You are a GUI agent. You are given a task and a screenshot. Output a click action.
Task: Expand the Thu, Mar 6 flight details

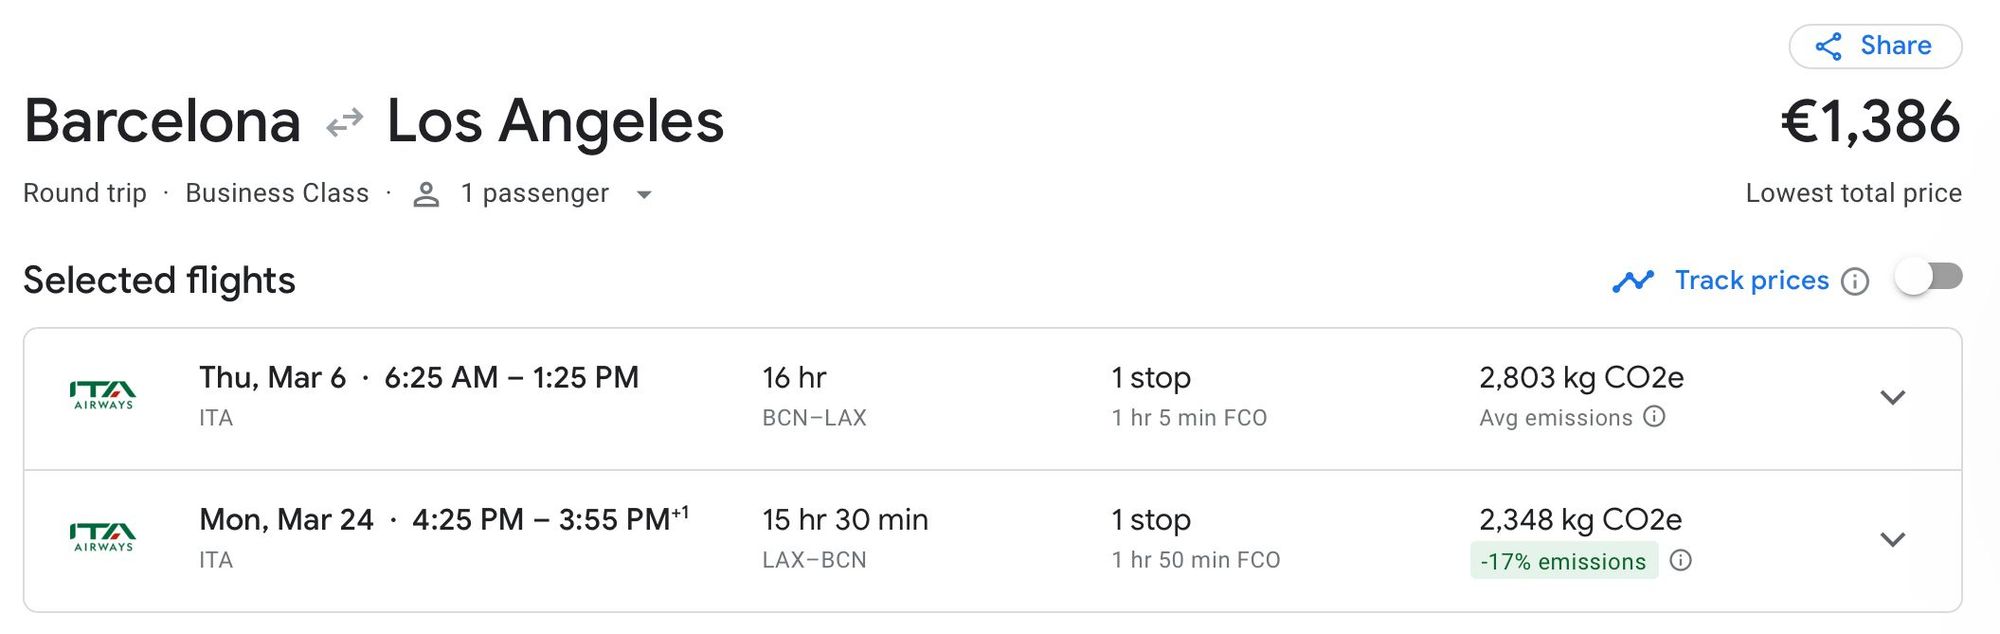(1892, 397)
